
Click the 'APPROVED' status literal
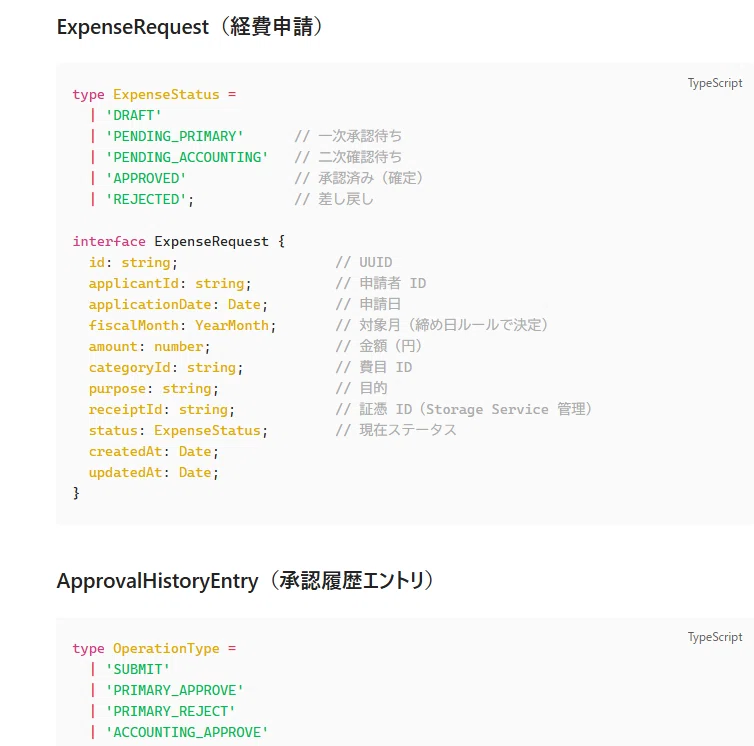click(146, 178)
